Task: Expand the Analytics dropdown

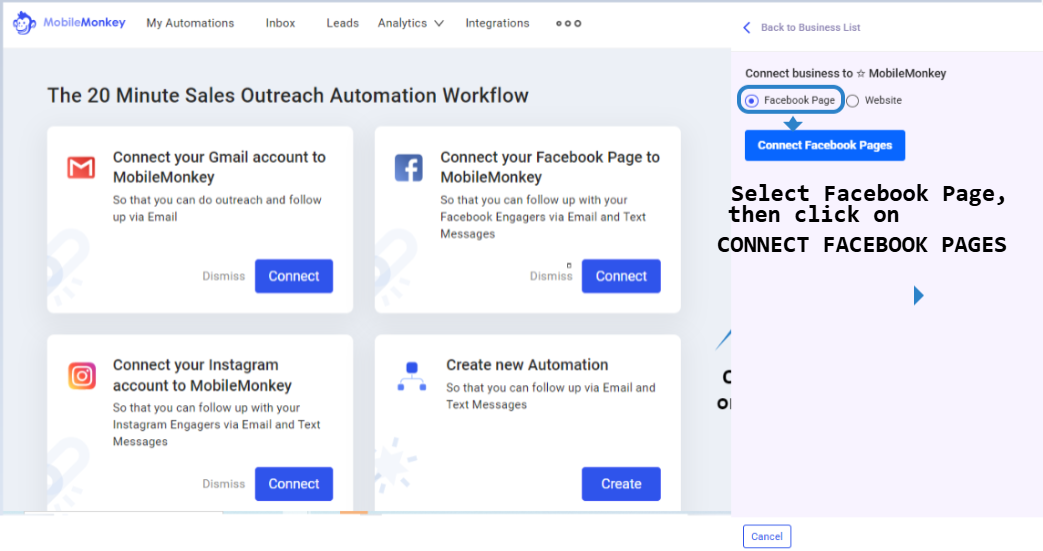Action: tap(410, 23)
